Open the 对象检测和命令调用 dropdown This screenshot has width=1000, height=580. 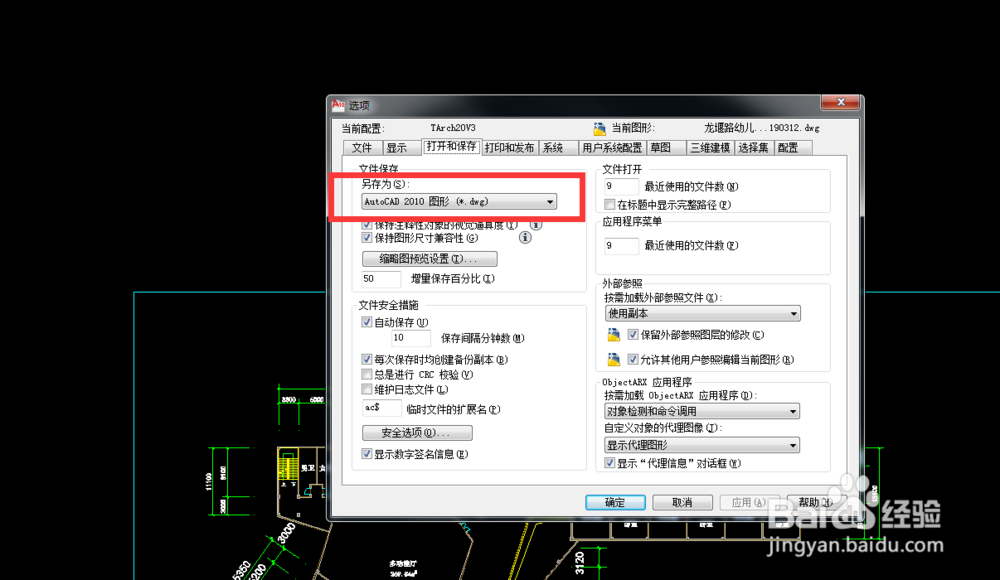[x=702, y=411]
